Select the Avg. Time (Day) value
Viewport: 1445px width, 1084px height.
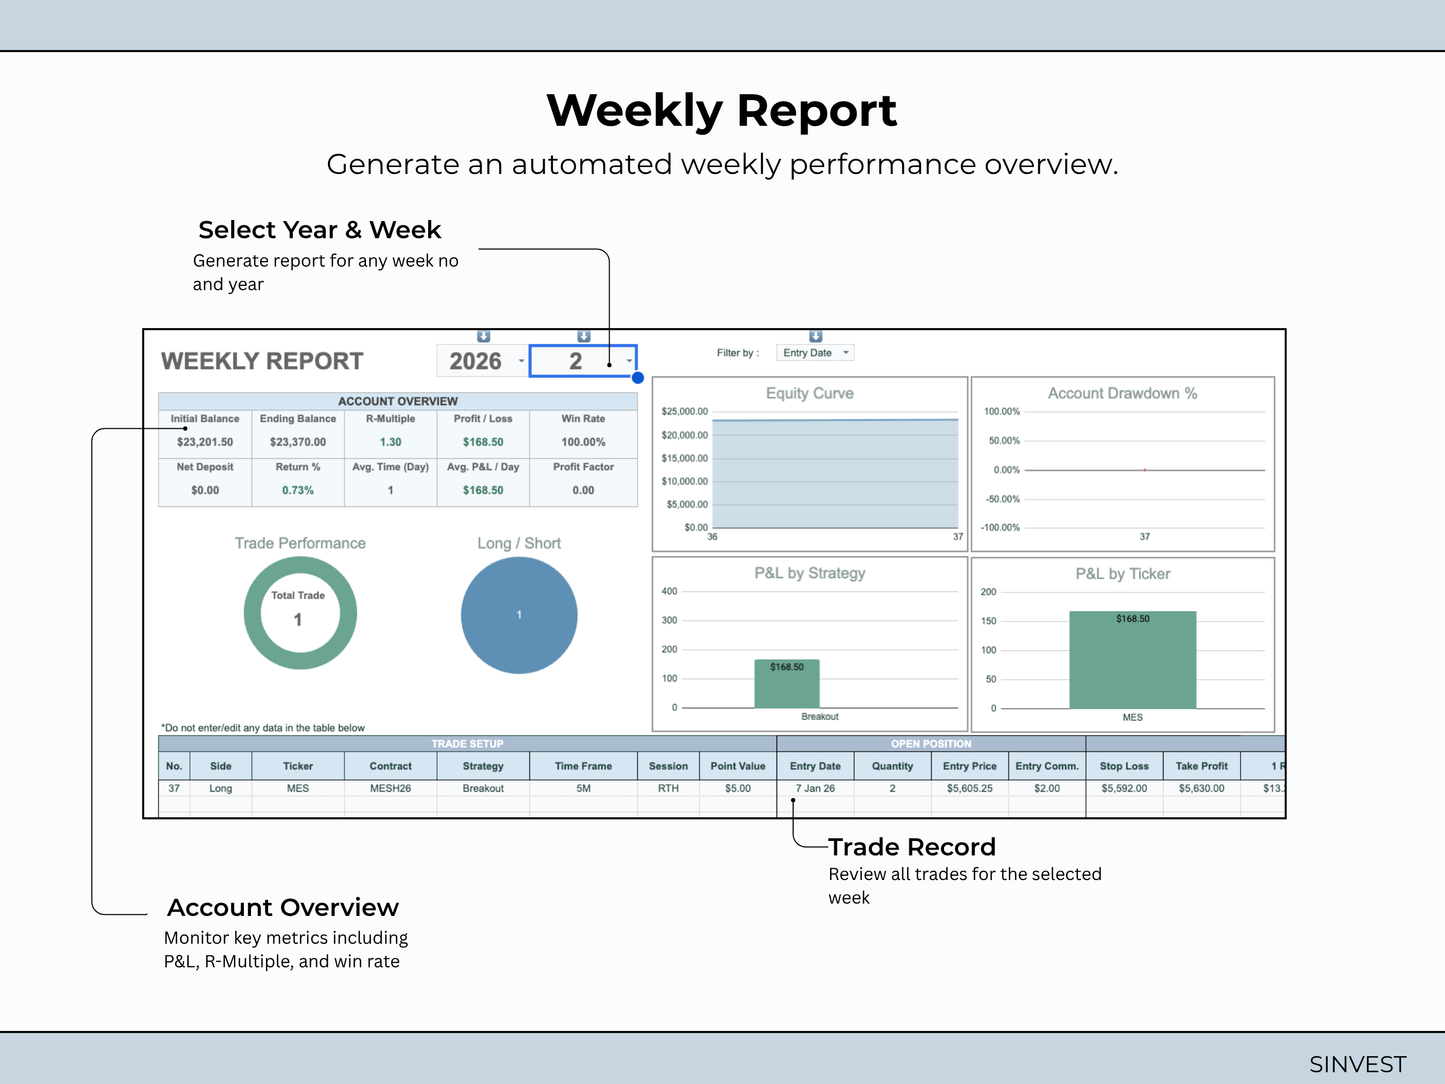click(x=390, y=490)
